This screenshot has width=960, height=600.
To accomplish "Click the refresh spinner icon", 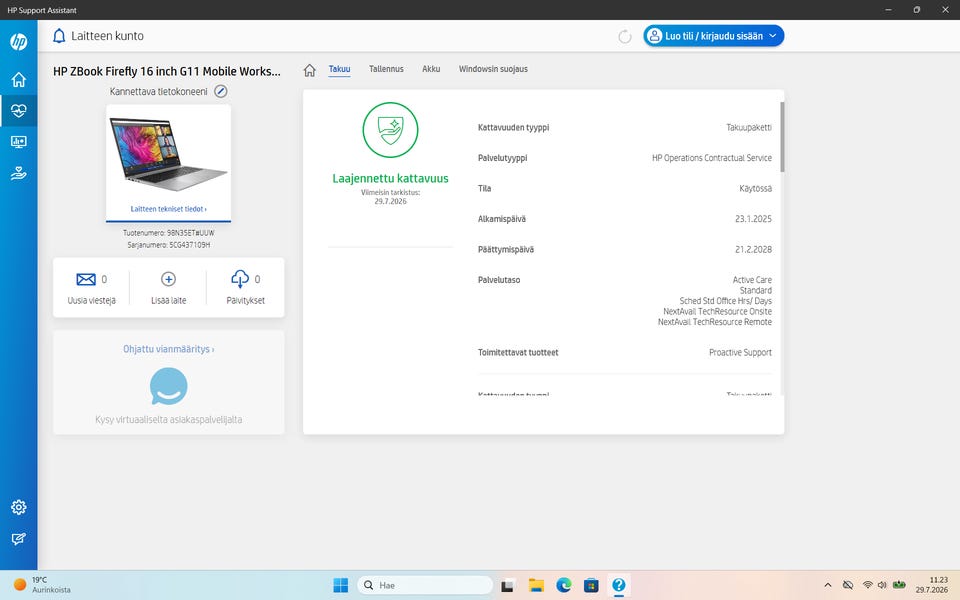I will coord(624,37).
